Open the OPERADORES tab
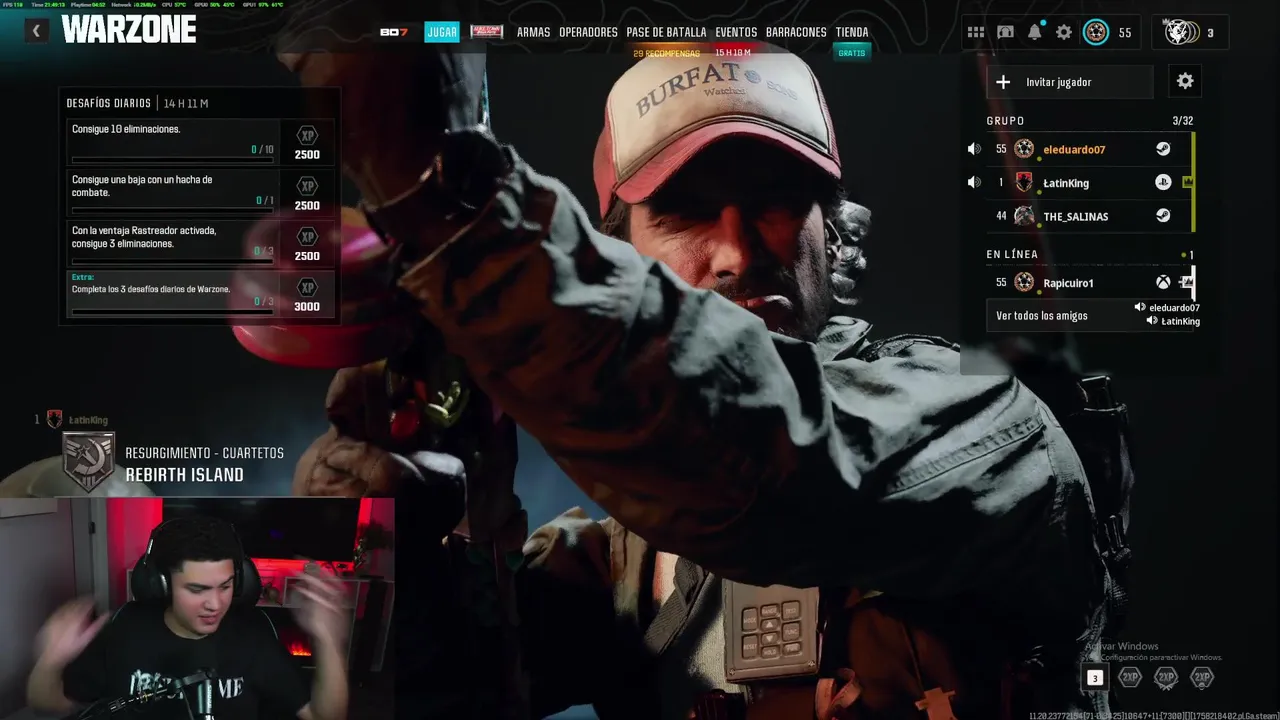This screenshot has height=720, width=1280. click(x=588, y=32)
